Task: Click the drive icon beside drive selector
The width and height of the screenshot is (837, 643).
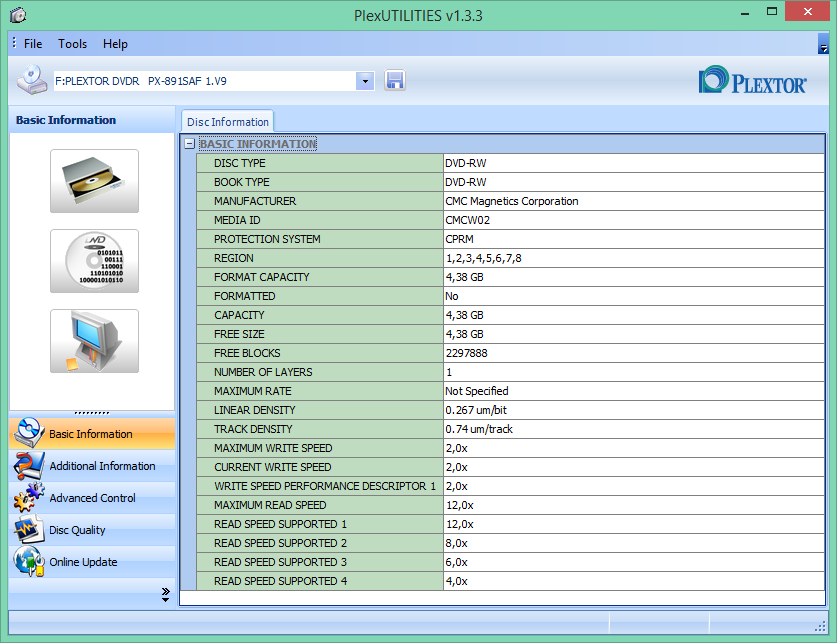Action: 31,80
